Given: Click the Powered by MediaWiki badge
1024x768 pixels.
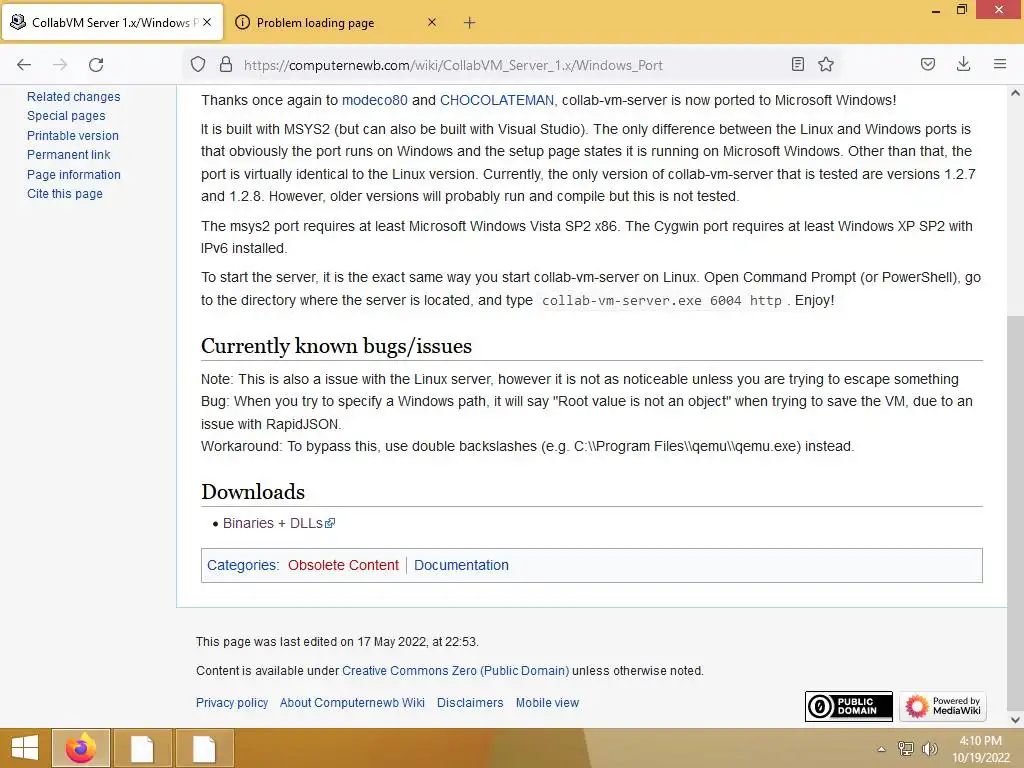Looking at the screenshot, I should pyautogui.click(x=942, y=706).
